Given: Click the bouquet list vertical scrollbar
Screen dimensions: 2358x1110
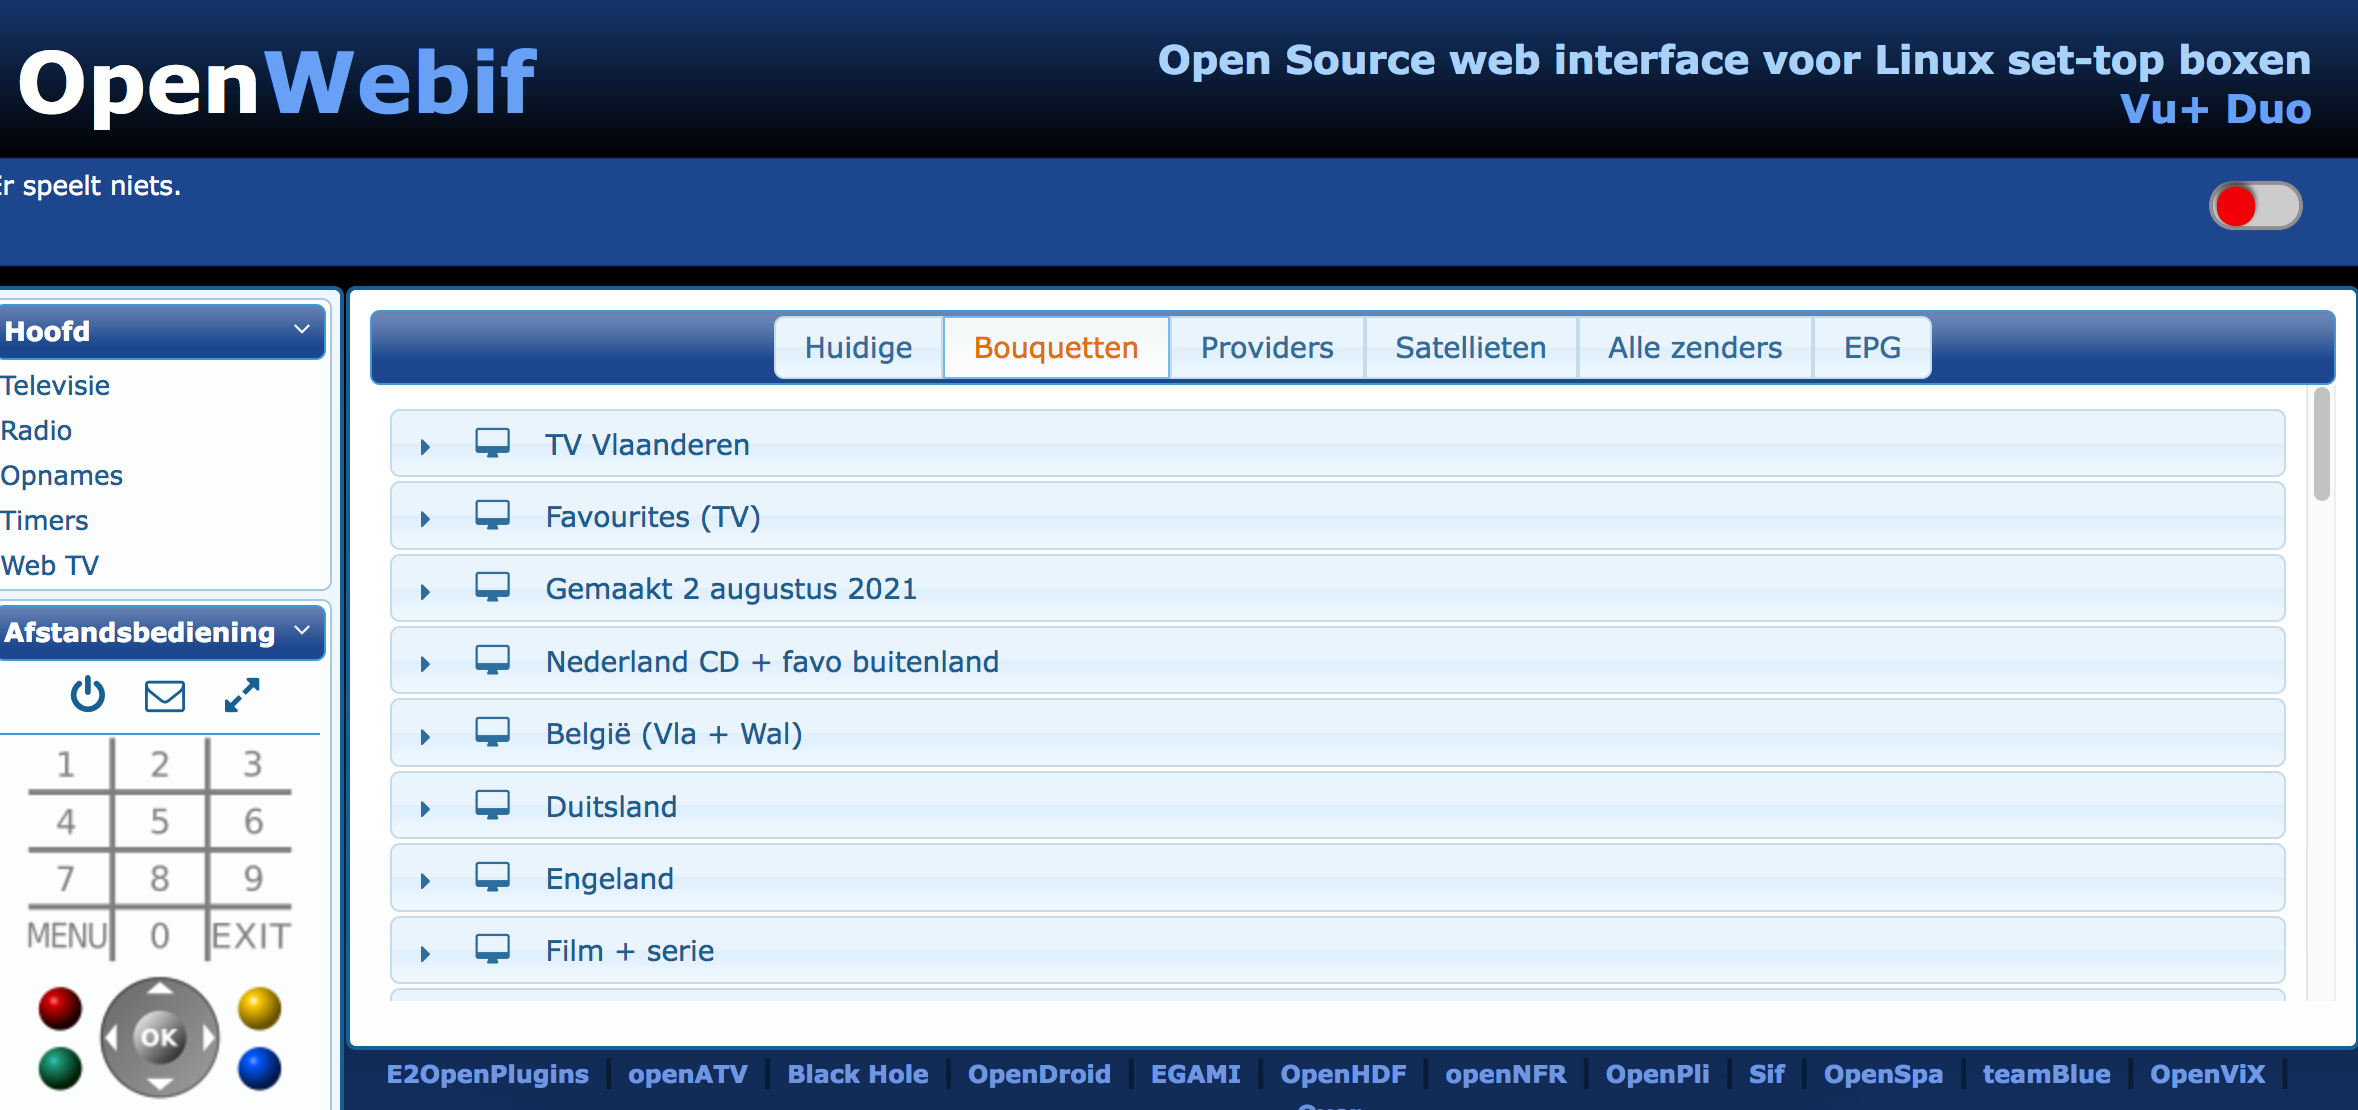Looking at the screenshot, I should point(2322,444).
